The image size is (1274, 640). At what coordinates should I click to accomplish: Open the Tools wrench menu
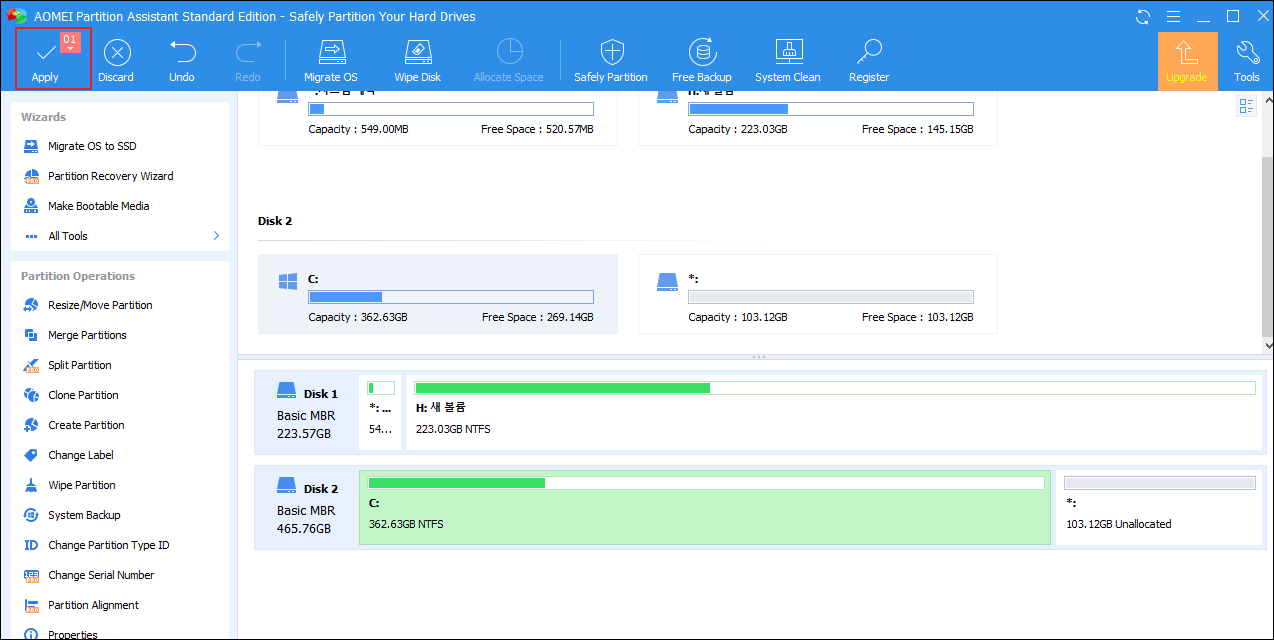click(x=1247, y=61)
